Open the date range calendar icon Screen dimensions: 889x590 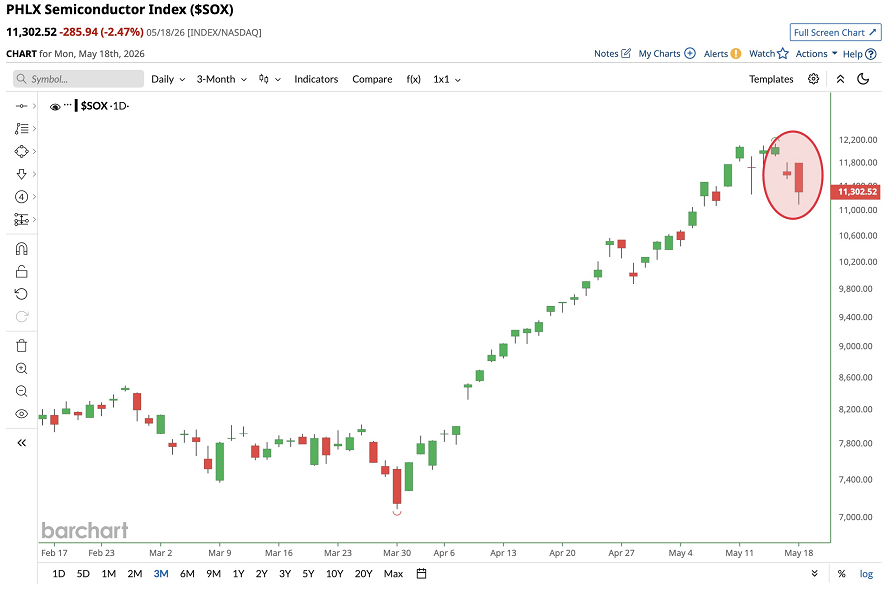pyautogui.click(x=421, y=574)
